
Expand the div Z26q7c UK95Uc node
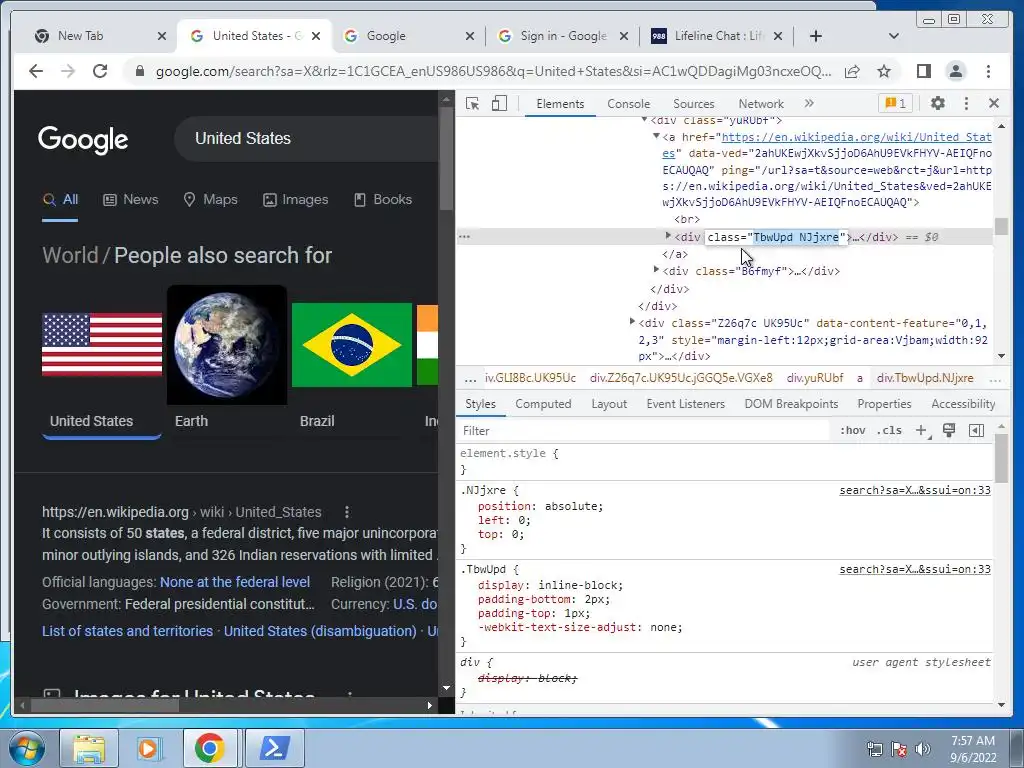click(632, 322)
